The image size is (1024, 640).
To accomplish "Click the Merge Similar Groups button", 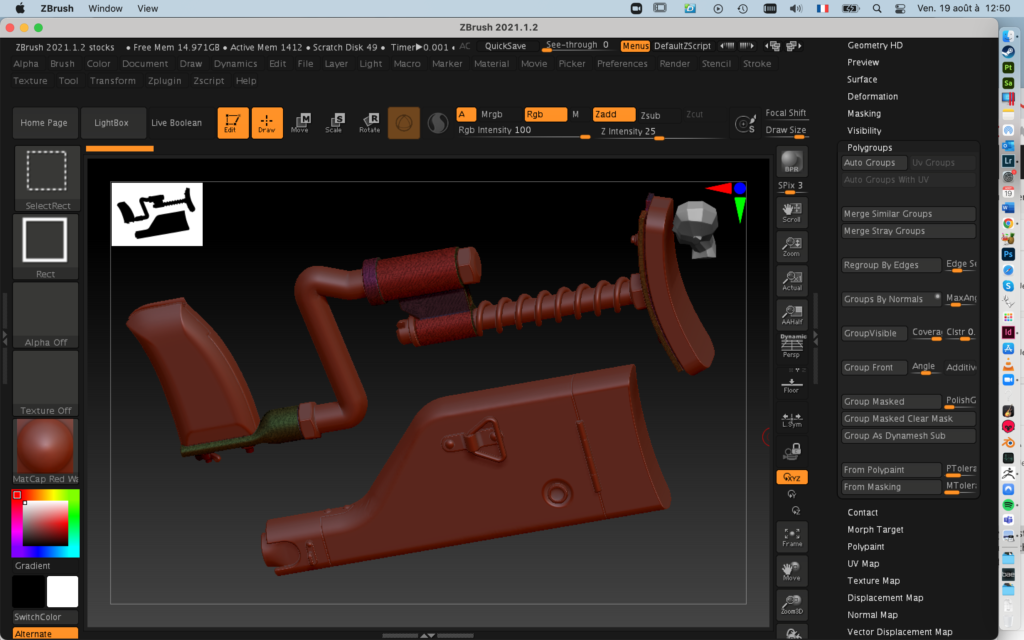I will pos(907,213).
